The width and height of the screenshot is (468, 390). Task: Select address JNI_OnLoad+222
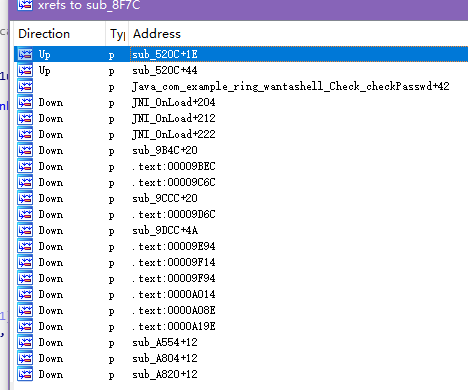pos(174,134)
